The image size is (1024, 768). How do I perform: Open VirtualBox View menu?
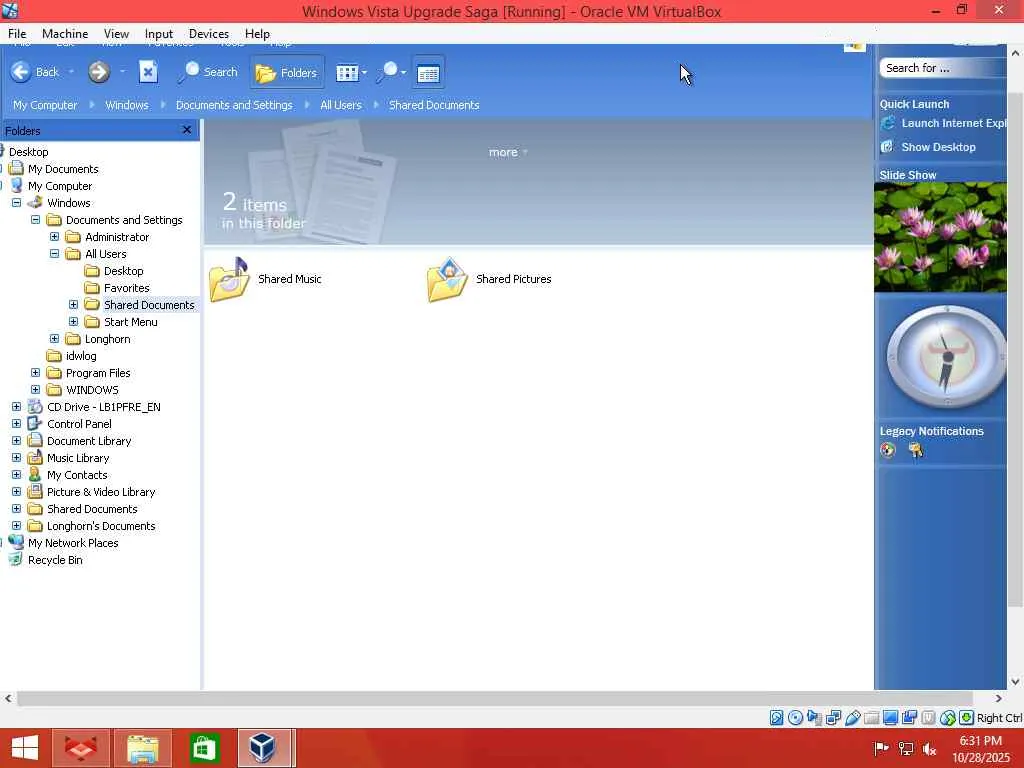pyautogui.click(x=116, y=33)
